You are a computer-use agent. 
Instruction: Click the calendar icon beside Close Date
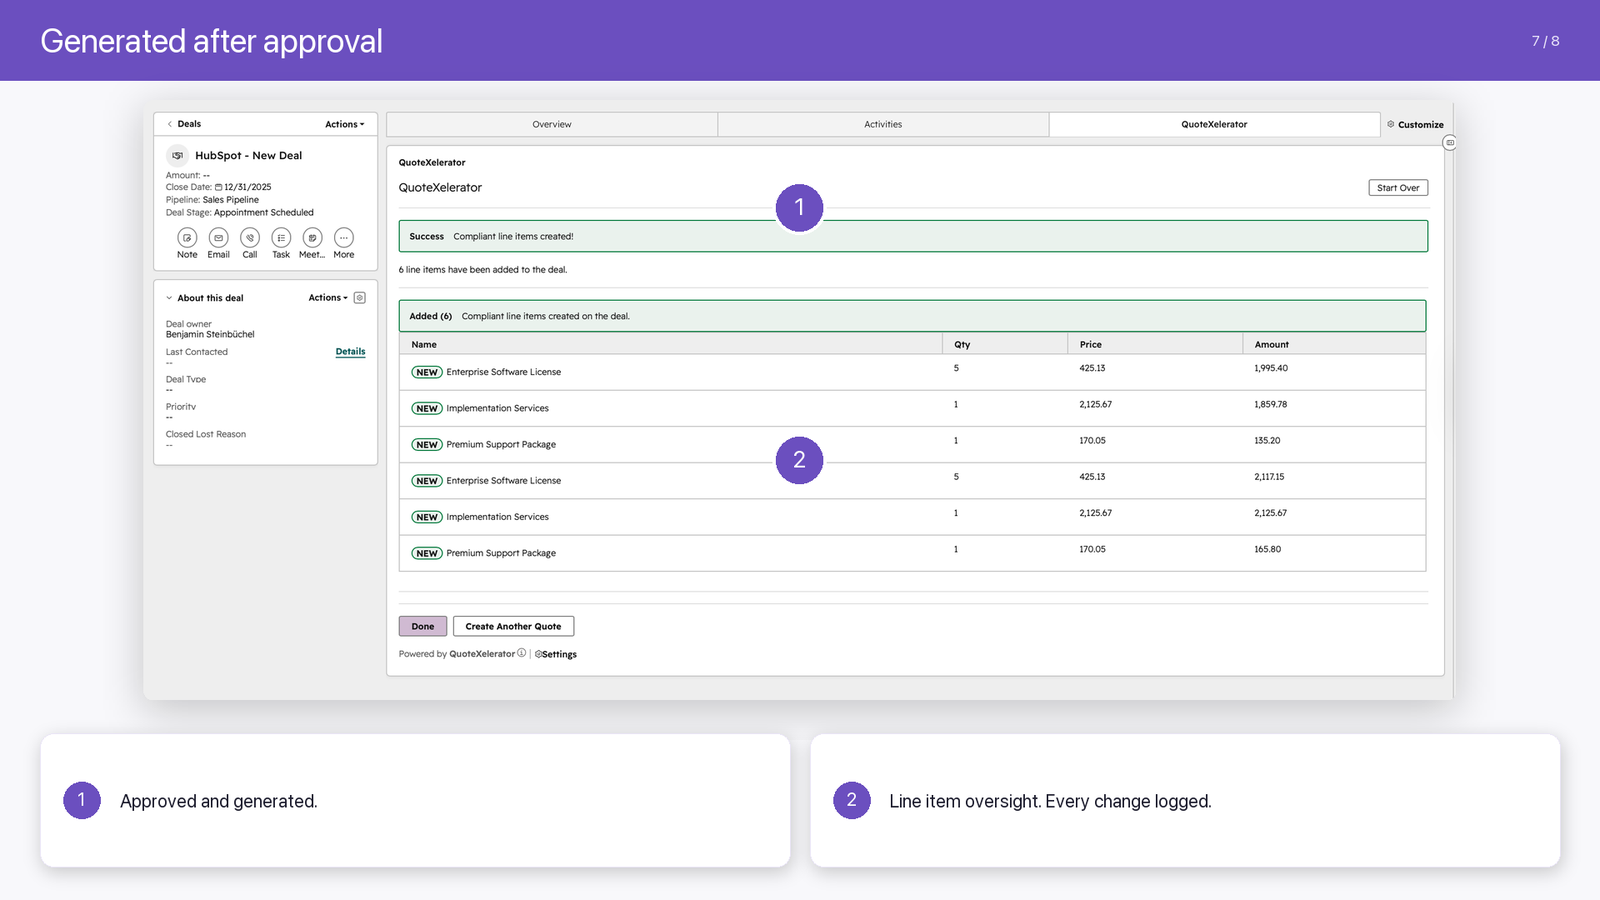(219, 187)
